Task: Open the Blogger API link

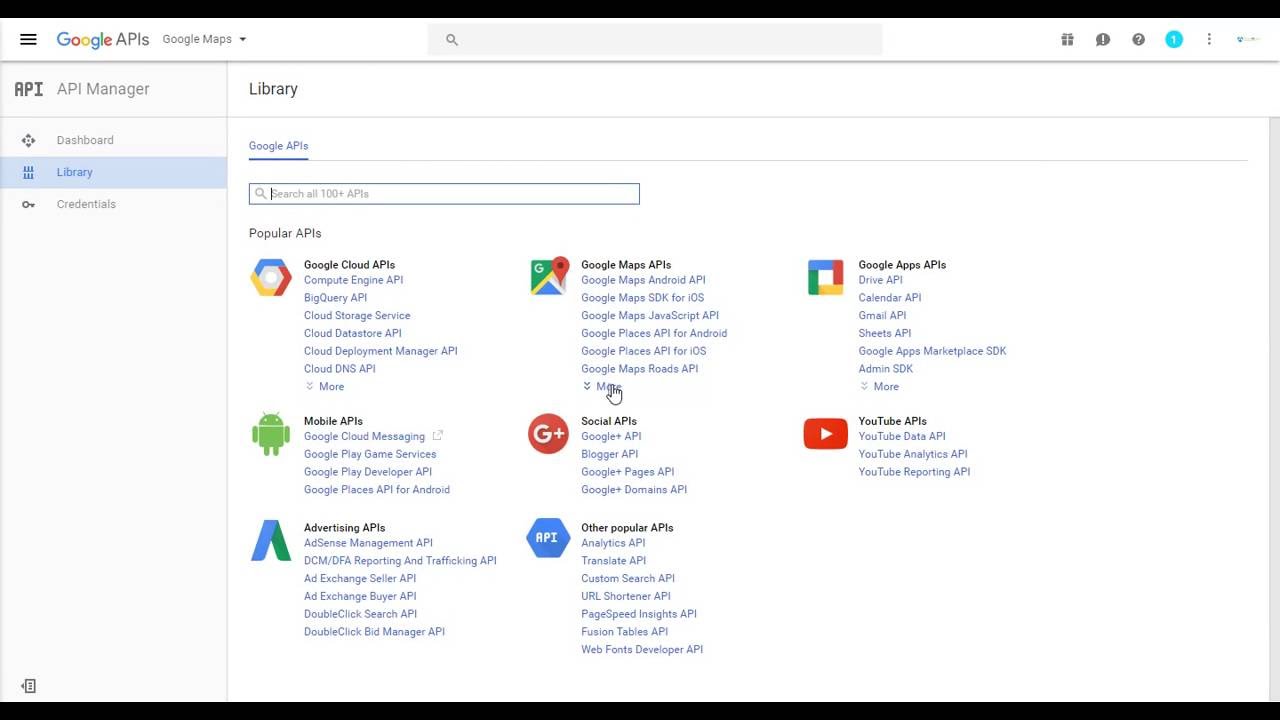Action: 609,454
